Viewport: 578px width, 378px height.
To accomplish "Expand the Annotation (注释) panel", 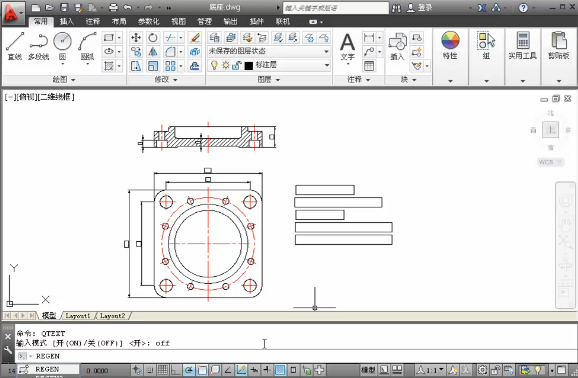I will tap(358, 79).
